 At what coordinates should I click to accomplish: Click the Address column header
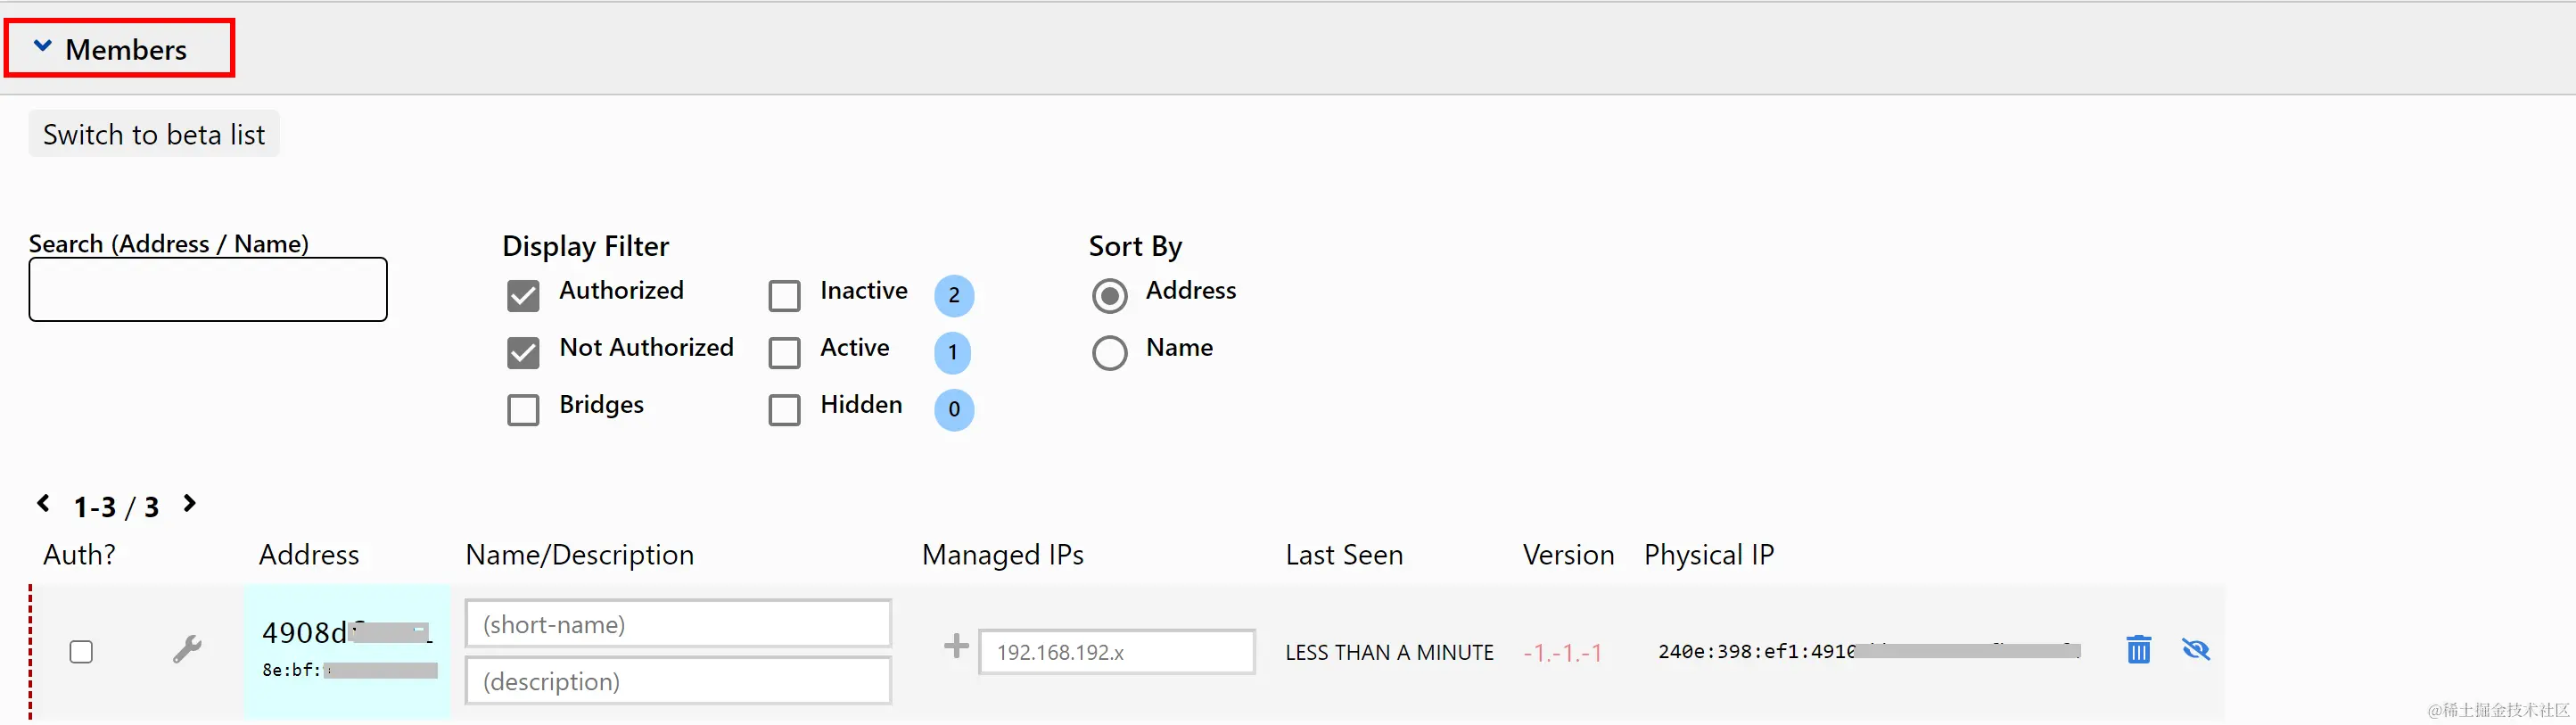click(308, 555)
